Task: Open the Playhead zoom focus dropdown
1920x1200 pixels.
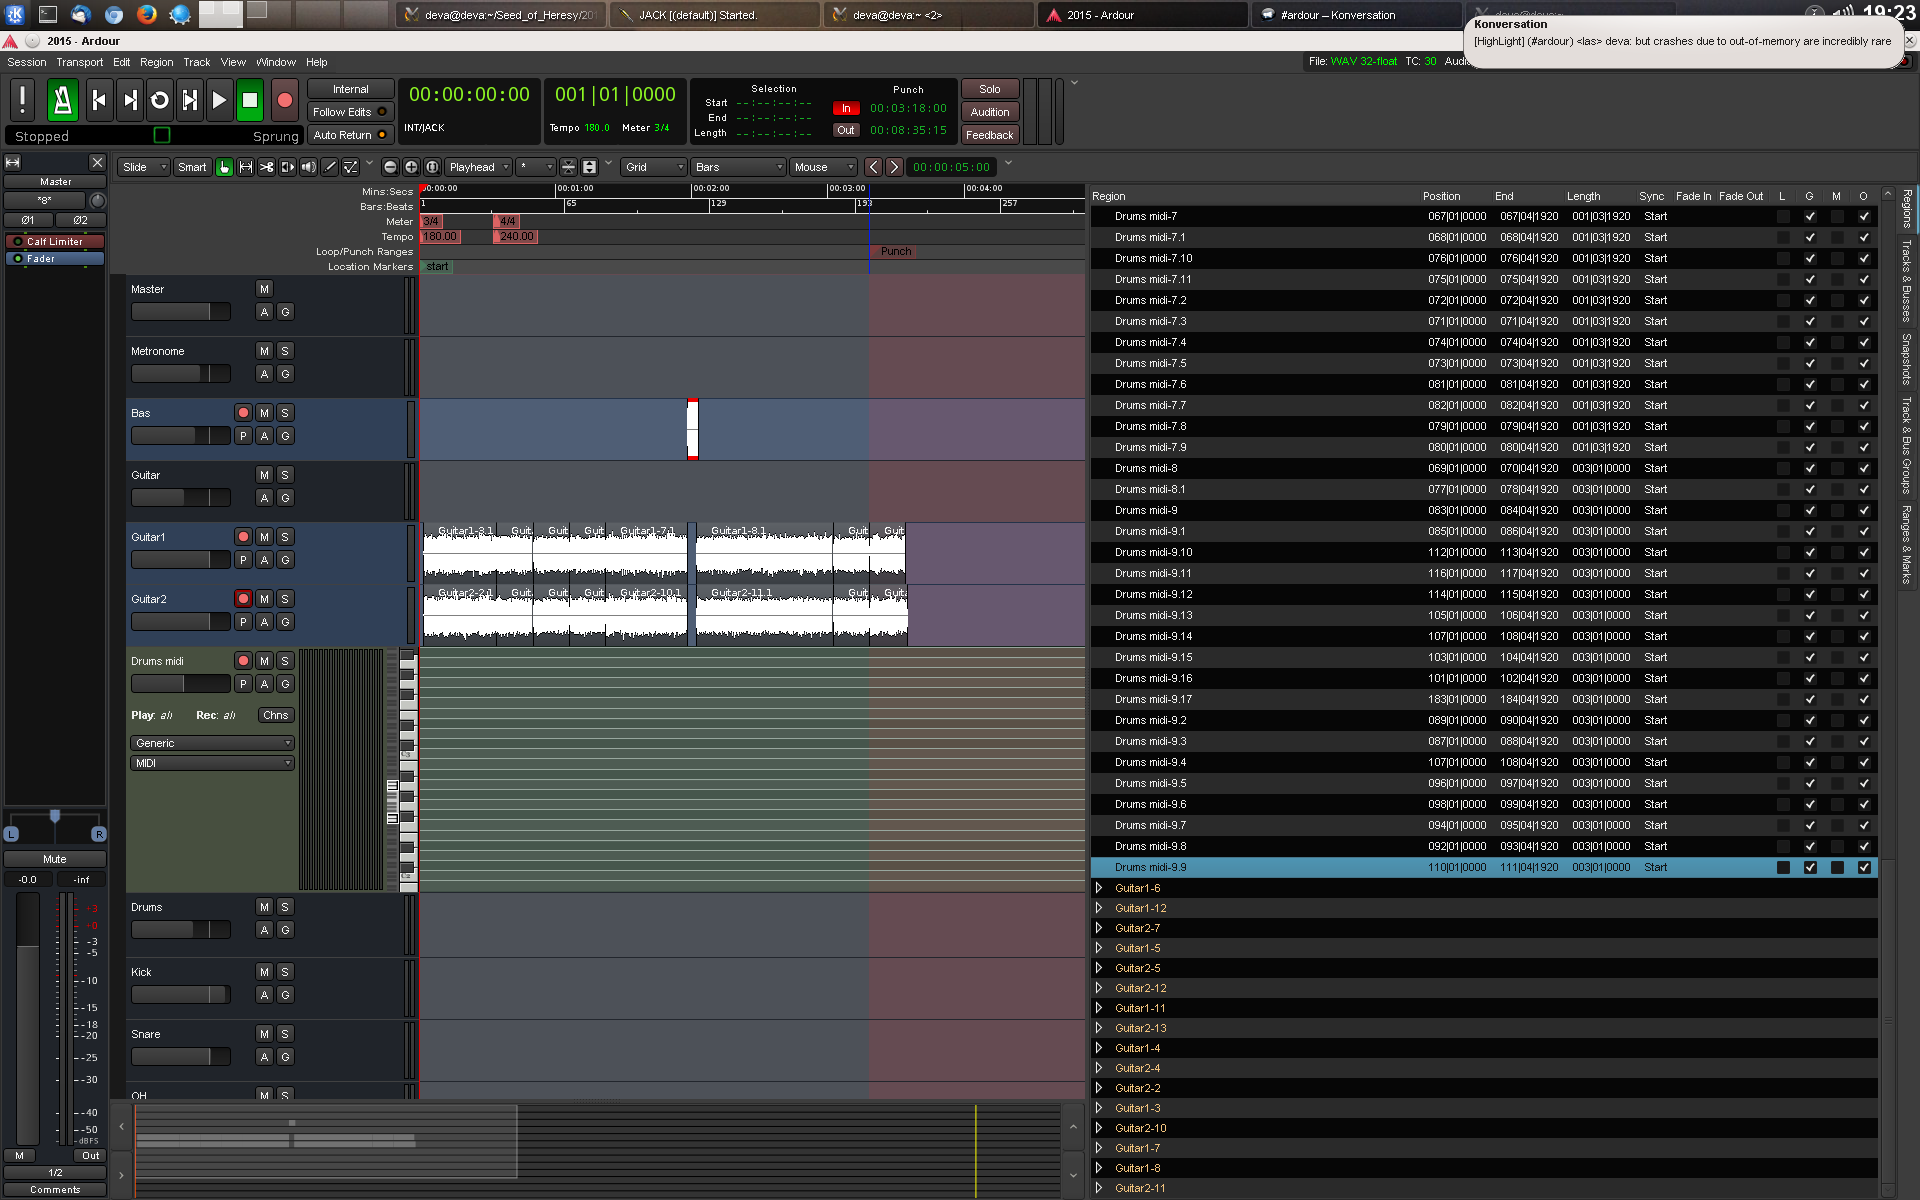Action: pyautogui.click(x=478, y=167)
